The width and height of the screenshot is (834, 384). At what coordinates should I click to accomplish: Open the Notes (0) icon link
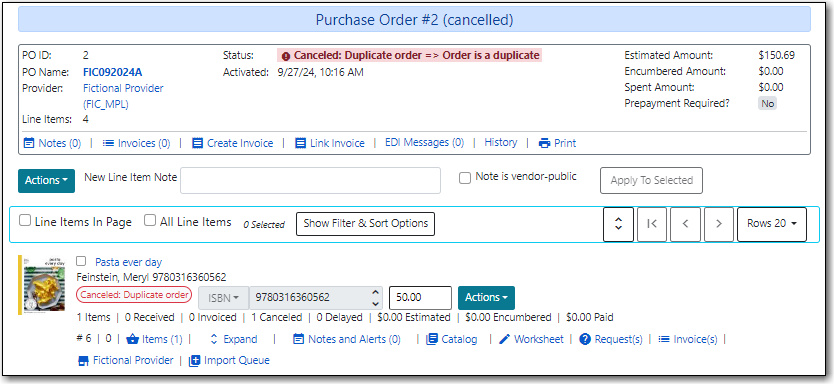29,143
